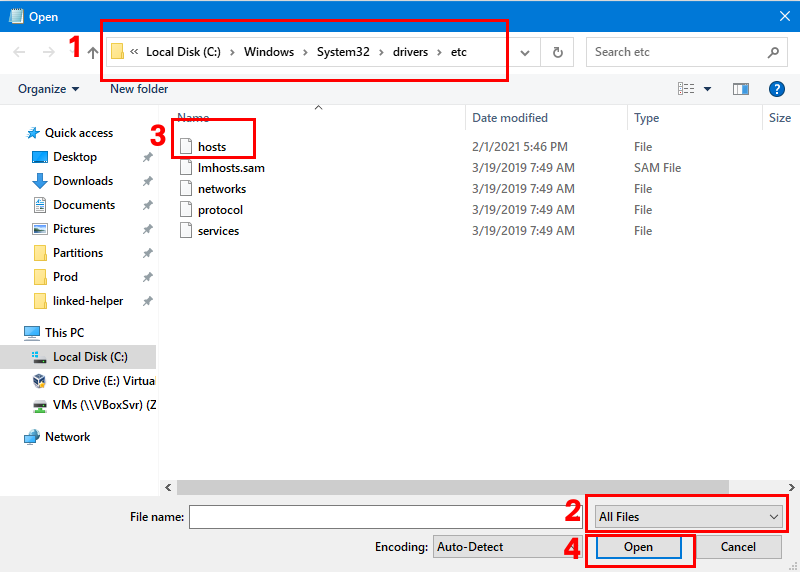This screenshot has height=572, width=800.
Task: Open the Organize menu
Action: 48,89
